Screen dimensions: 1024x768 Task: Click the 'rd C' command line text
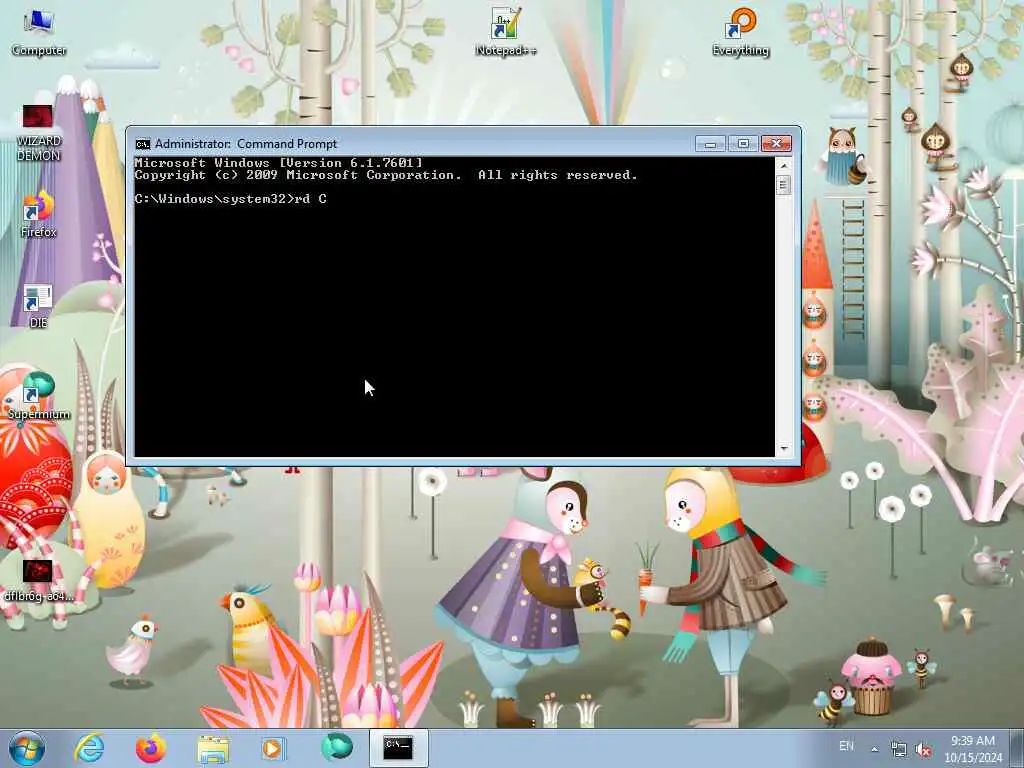pos(310,199)
